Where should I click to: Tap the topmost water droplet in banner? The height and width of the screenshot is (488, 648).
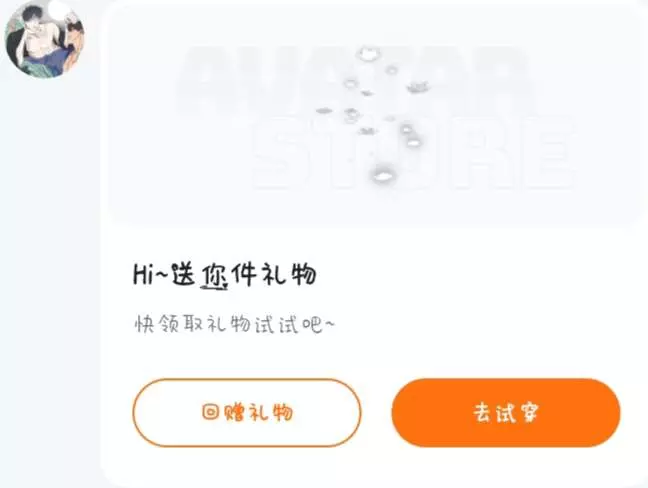tap(369, 53)
